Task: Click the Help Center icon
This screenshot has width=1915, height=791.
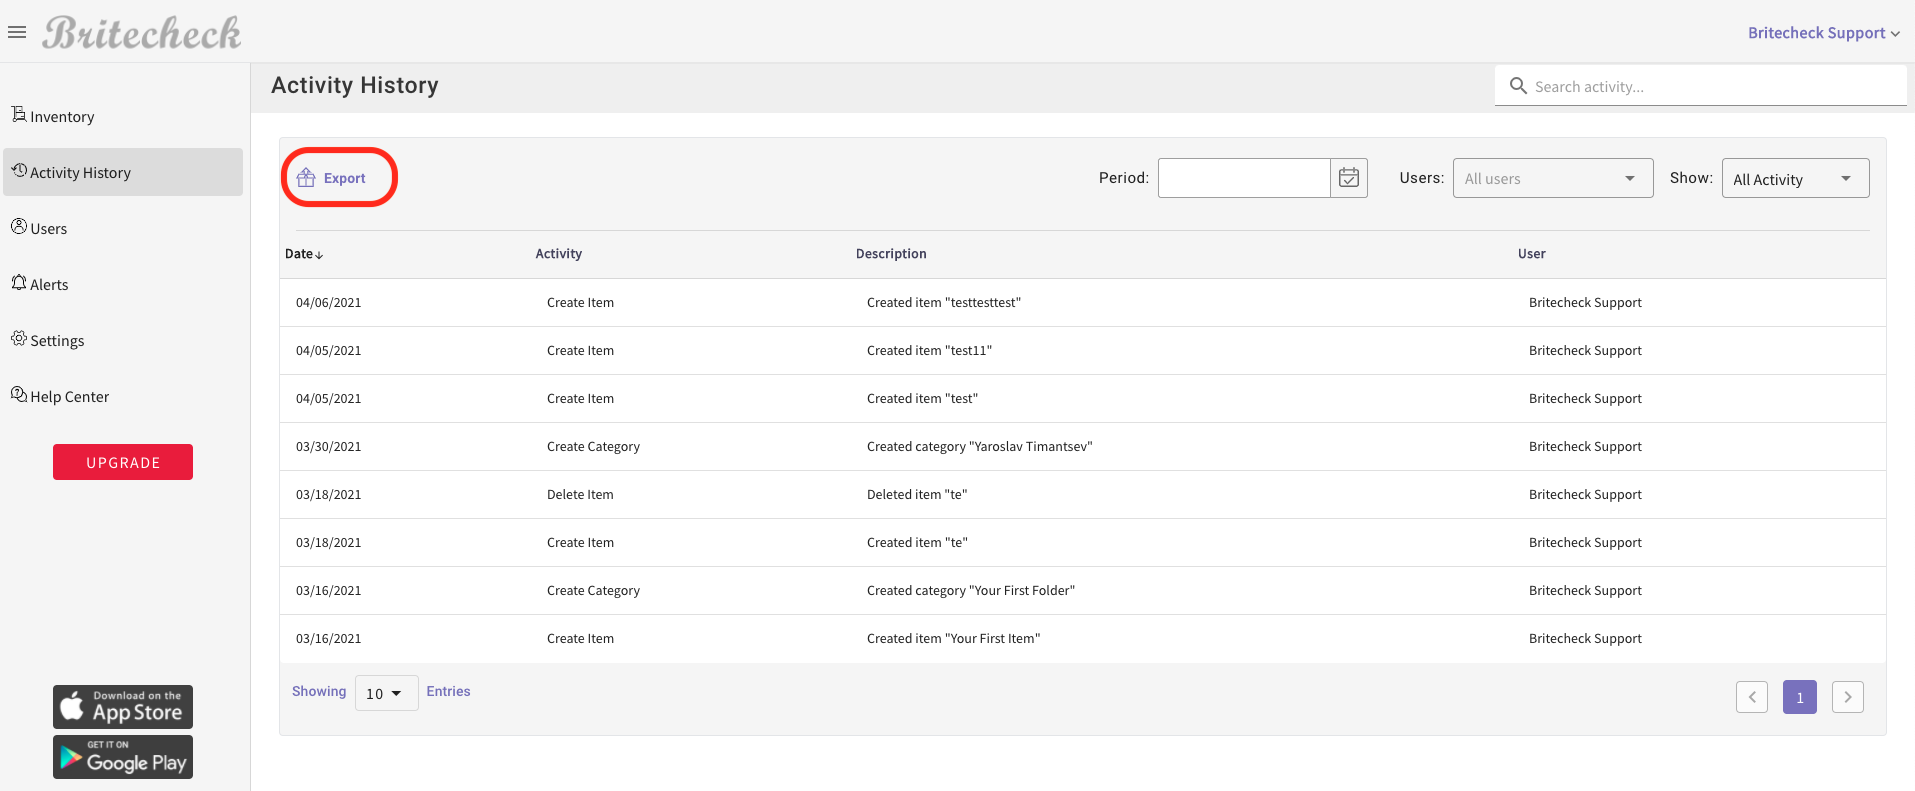Action: click(x=19, y=394)
